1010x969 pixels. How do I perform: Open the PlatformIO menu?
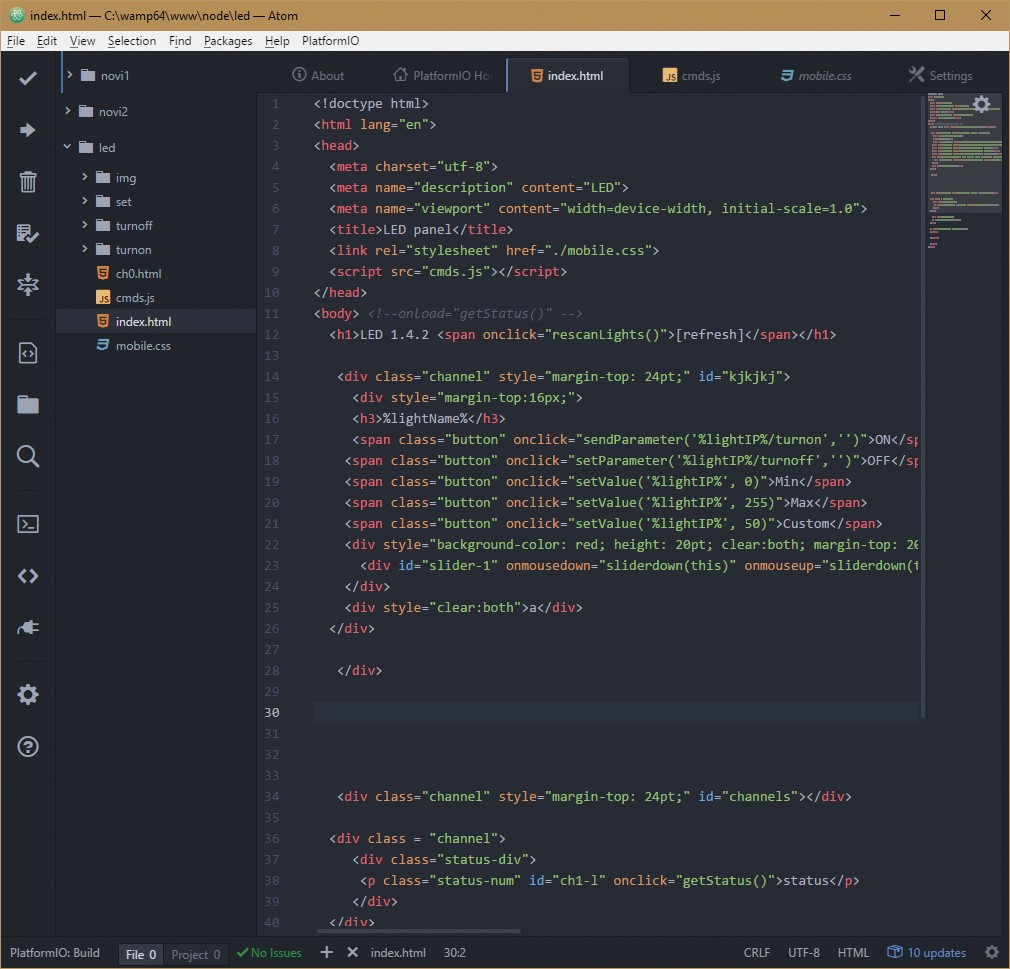[x=330, y=41]
